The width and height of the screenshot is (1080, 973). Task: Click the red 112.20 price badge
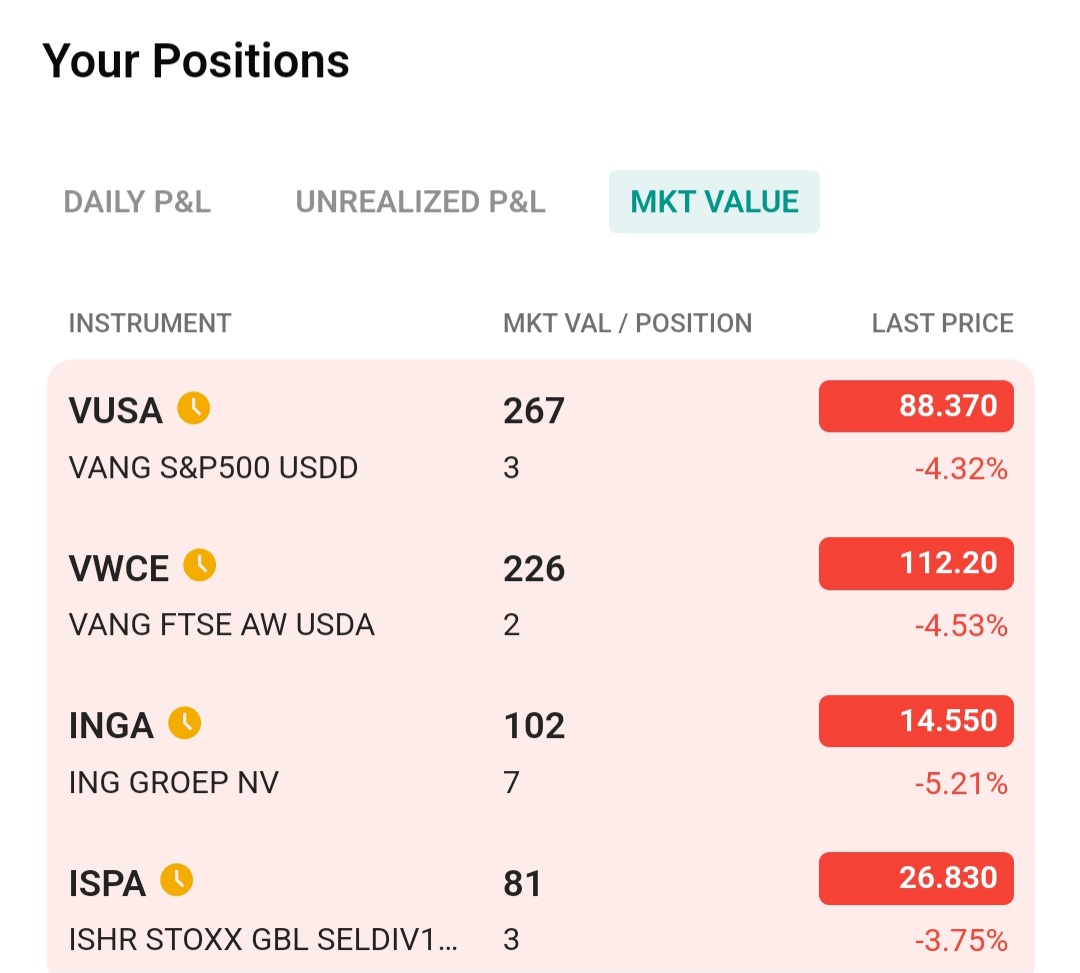(x=916, y=563)
